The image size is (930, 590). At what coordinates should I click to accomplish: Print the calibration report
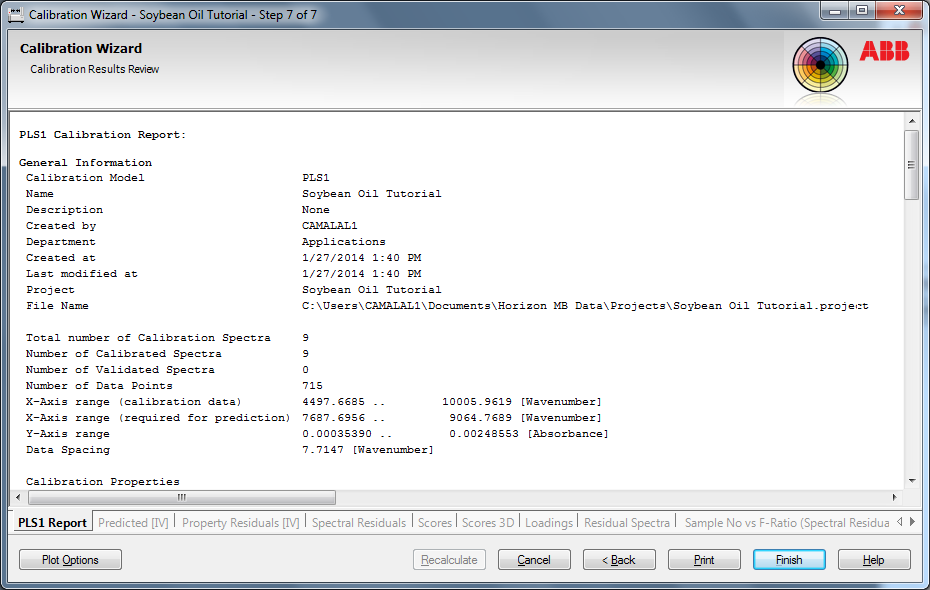click(x=704, y=560)
